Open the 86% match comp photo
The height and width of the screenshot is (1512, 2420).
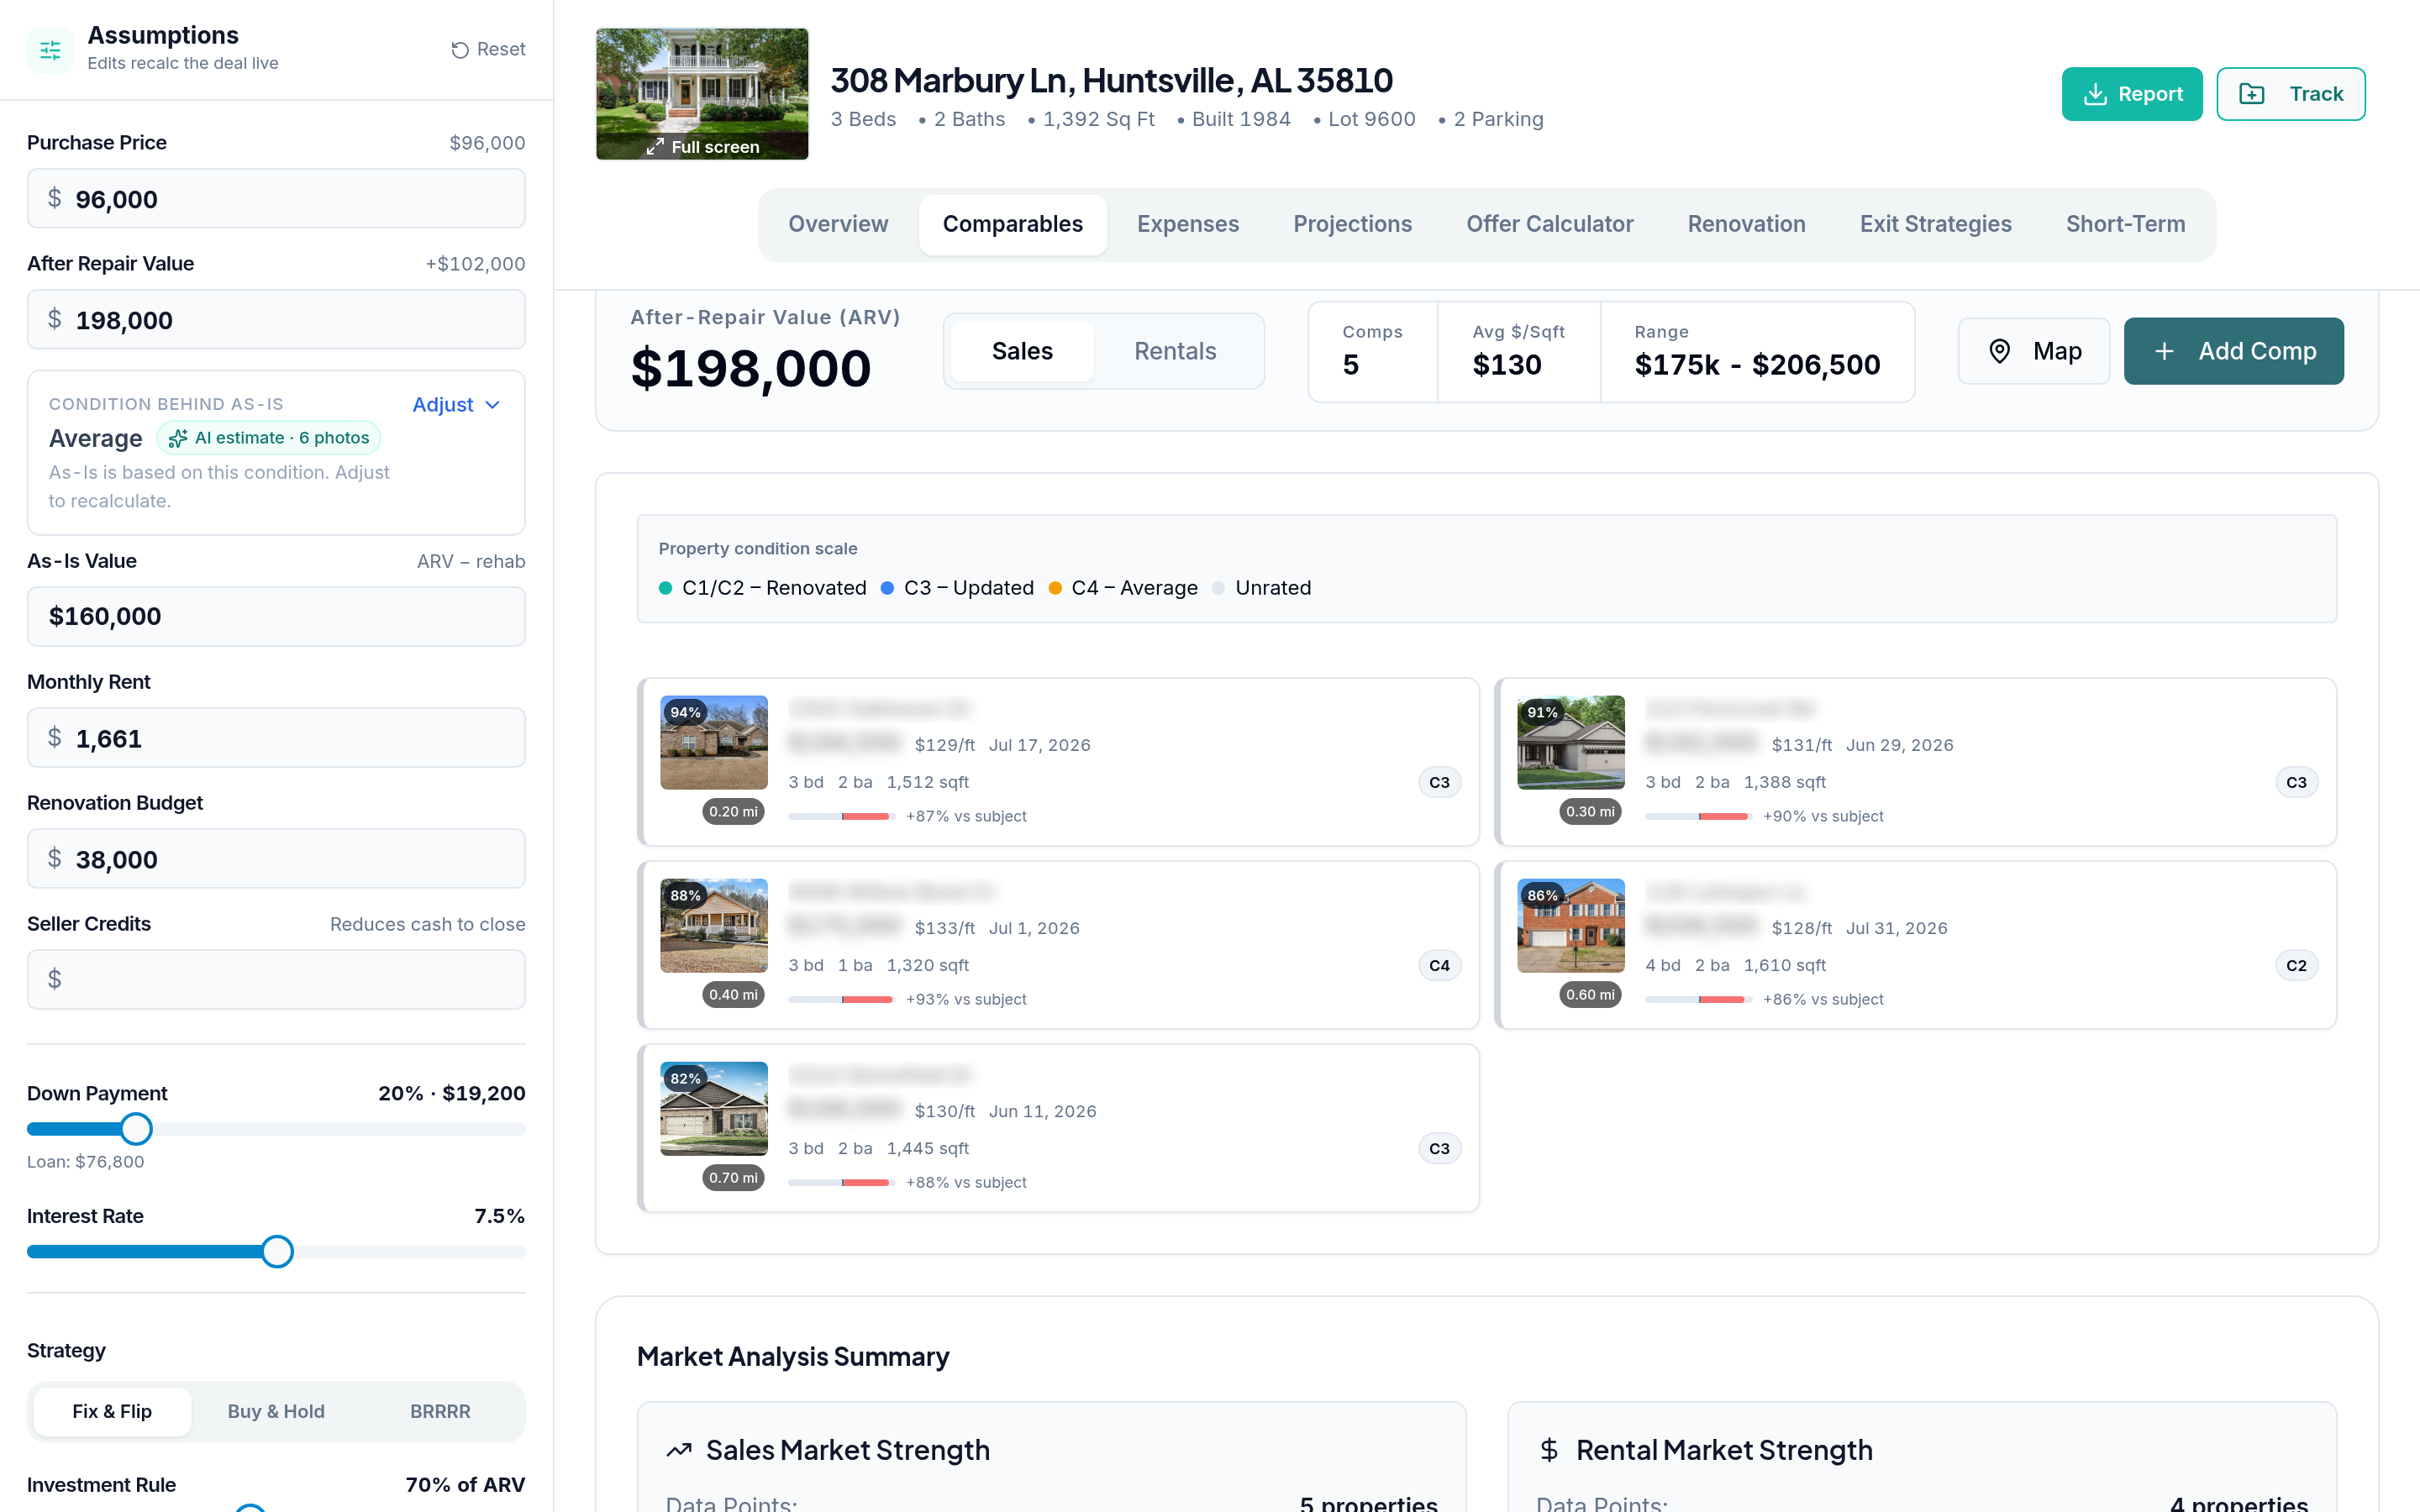pyautogui.click(x=1571, y=925)
